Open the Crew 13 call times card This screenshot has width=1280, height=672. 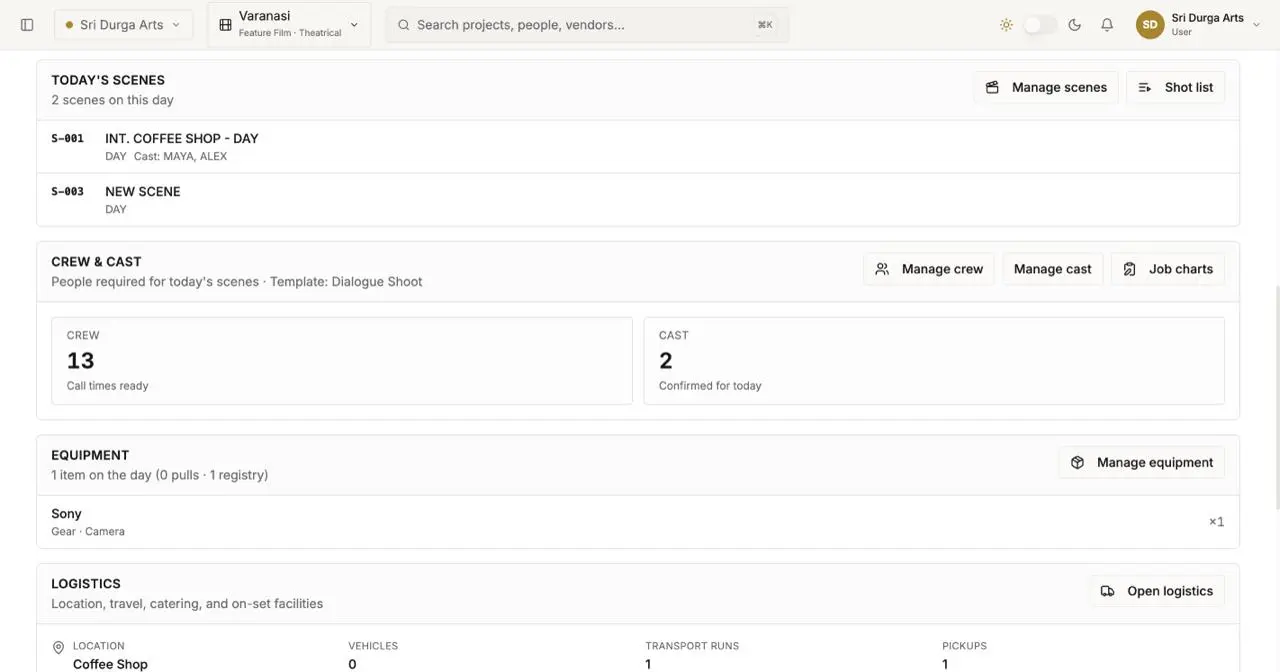click(342, 361)
